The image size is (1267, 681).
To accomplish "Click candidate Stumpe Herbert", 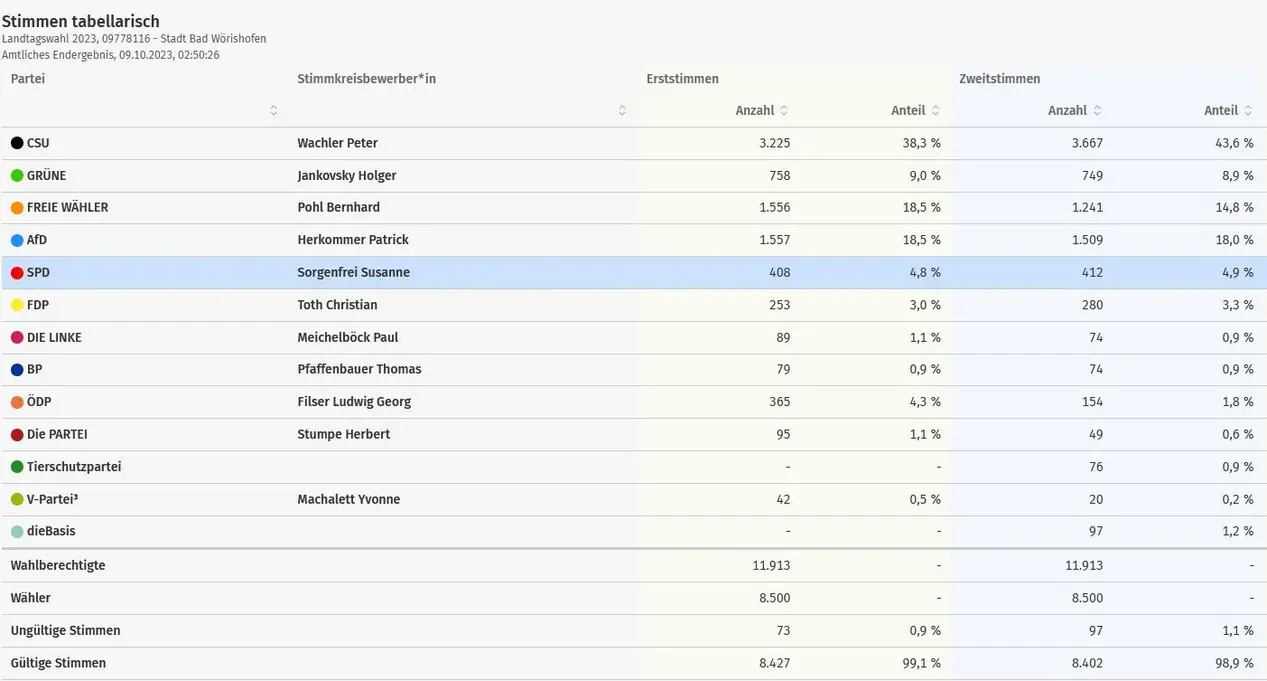I will point(344,435).
